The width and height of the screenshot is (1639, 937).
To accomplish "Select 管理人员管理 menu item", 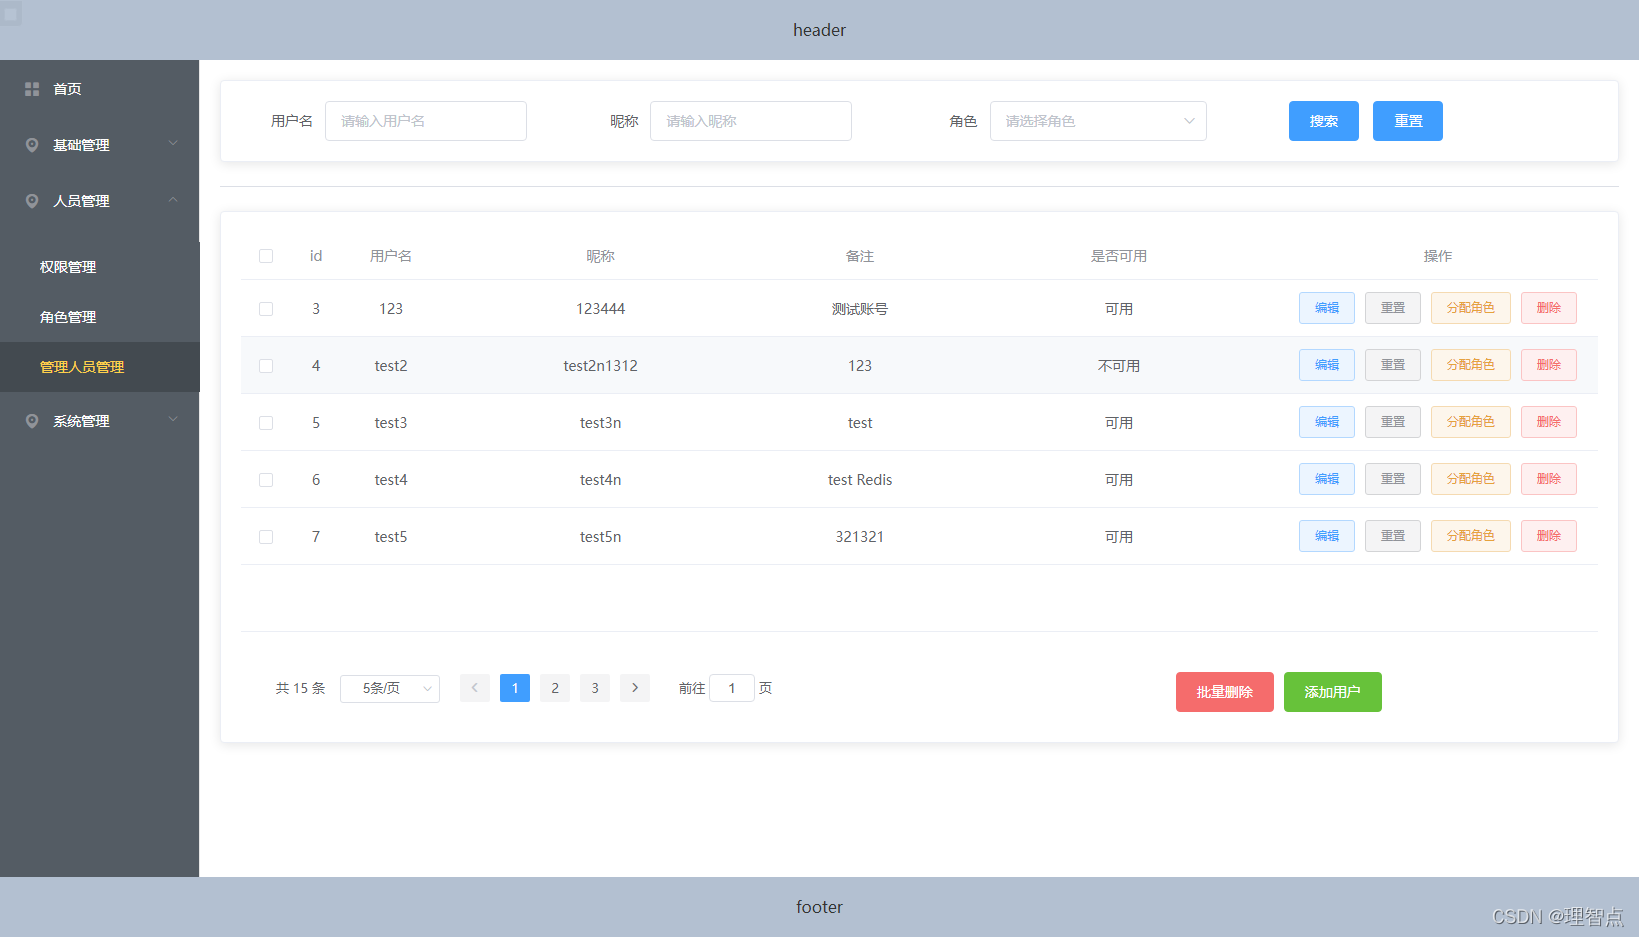I will 100,367.
